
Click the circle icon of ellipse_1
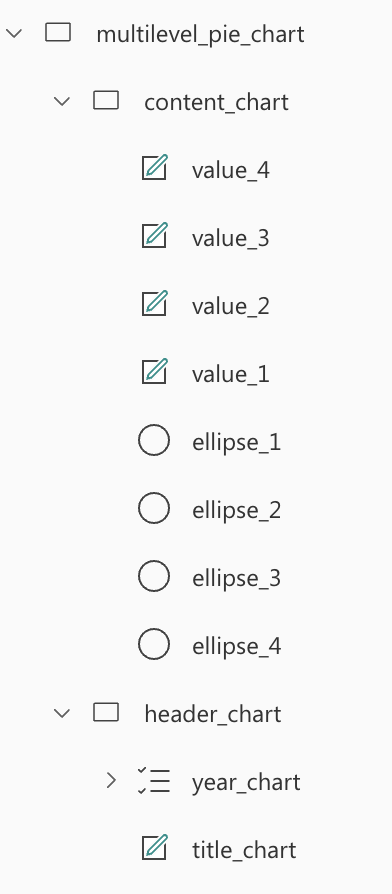(154, 440)
